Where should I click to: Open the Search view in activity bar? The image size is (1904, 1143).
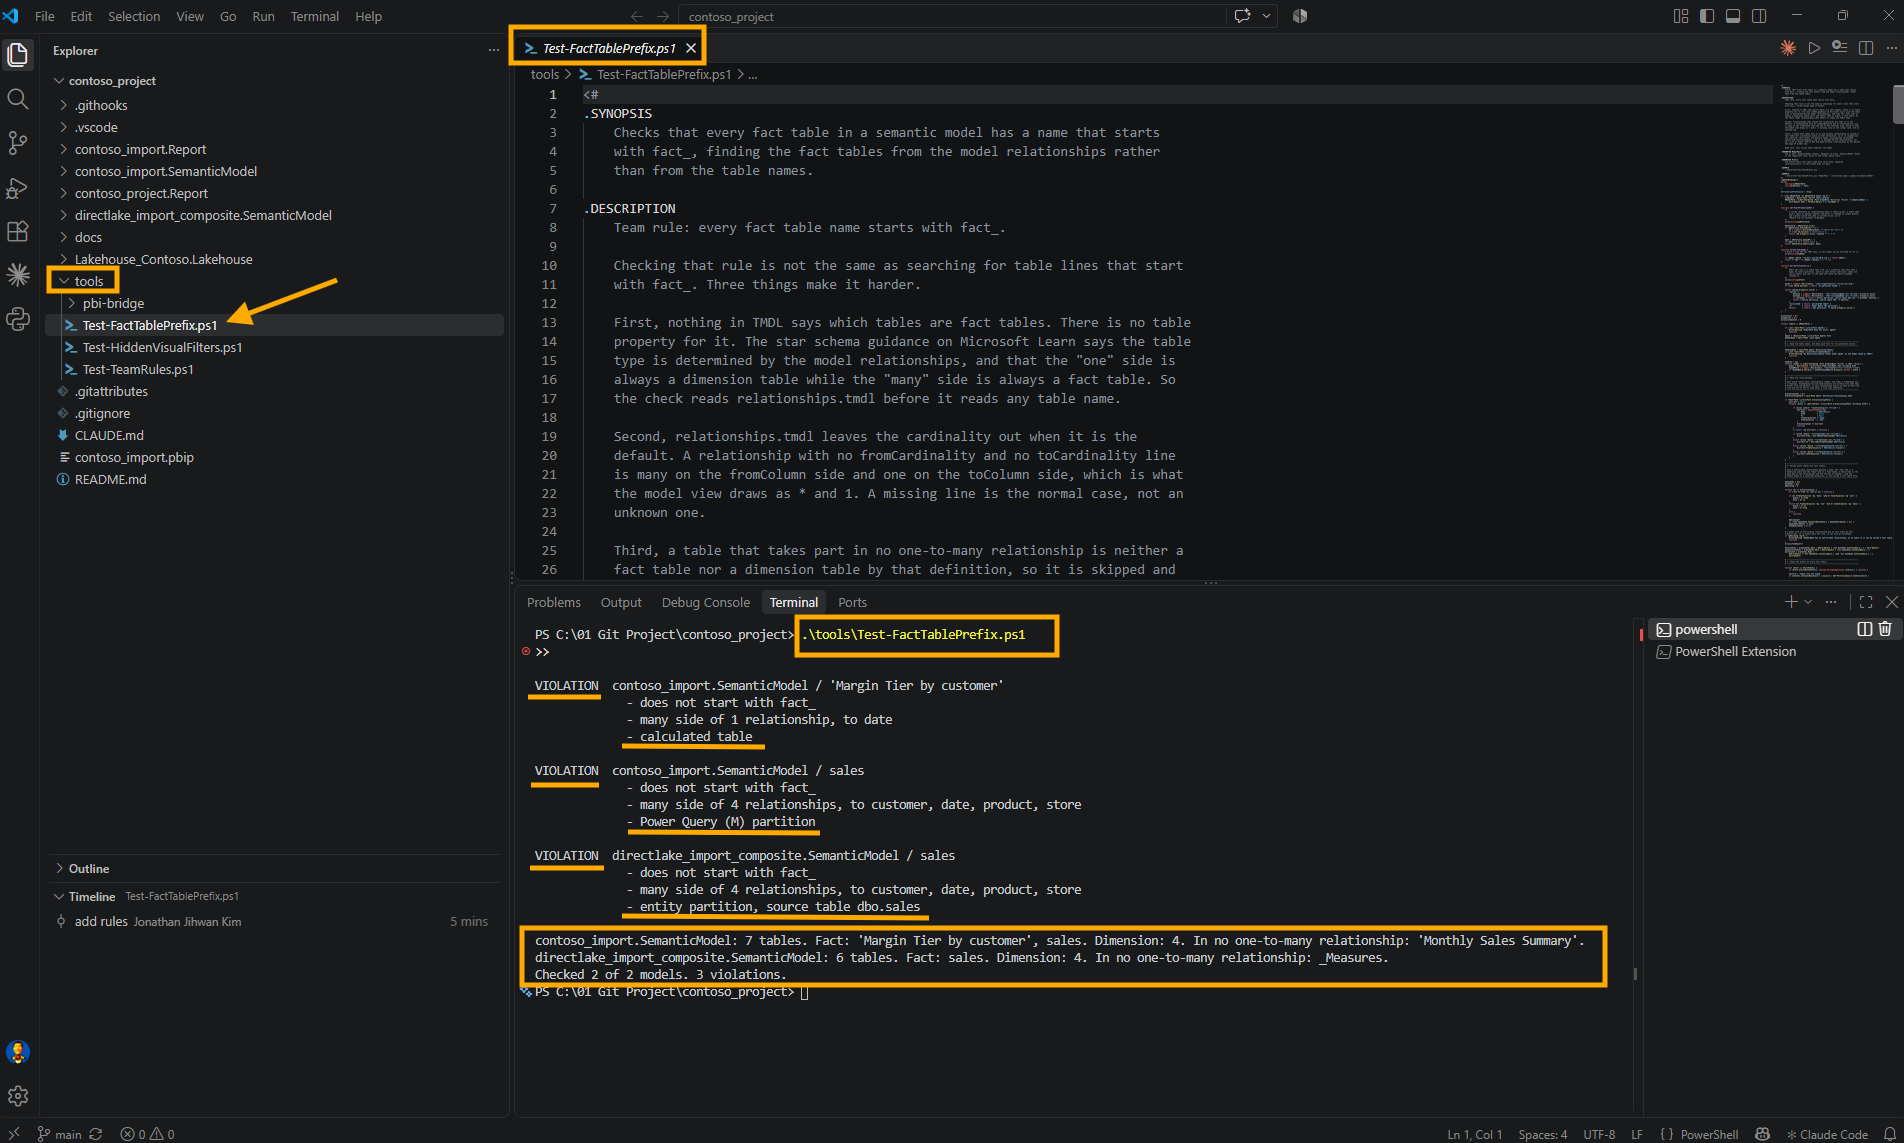pyautogui.click(x=18, y=99)
